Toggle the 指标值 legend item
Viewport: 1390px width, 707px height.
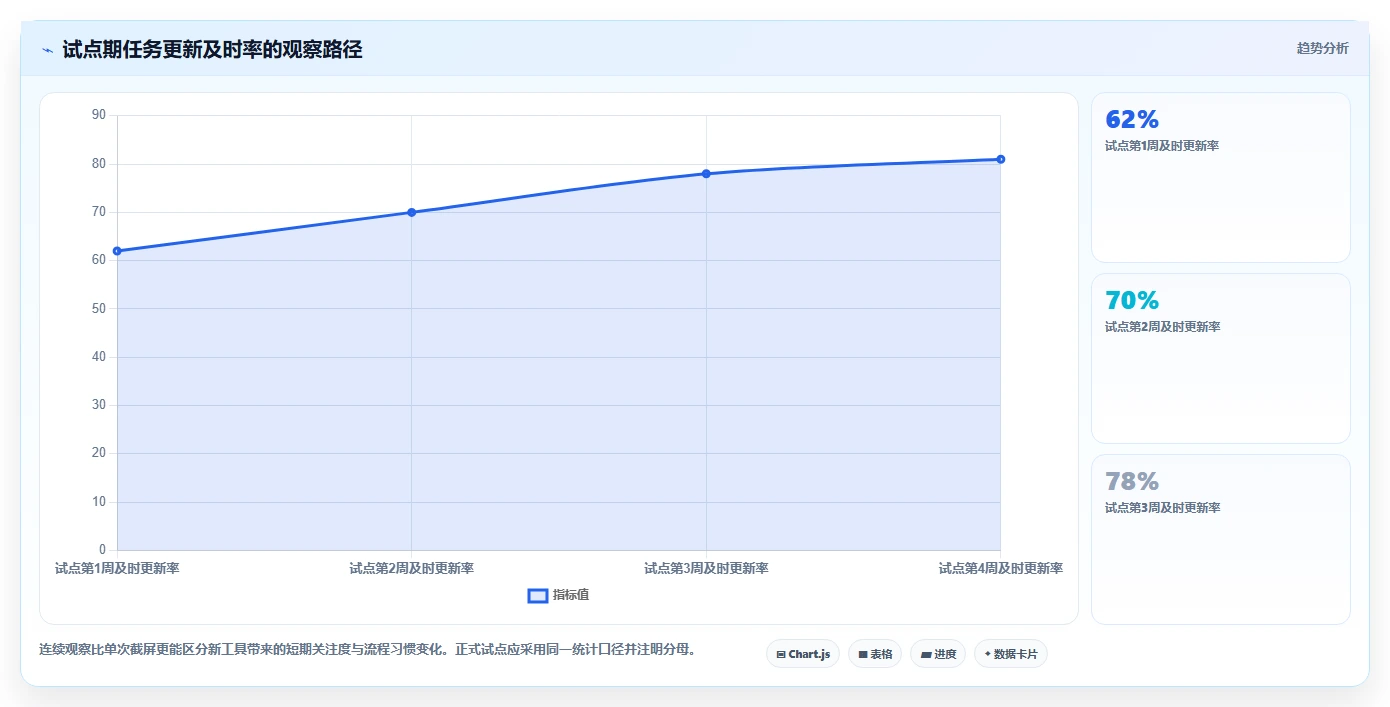pyautogui.click(x=558, y=595)
